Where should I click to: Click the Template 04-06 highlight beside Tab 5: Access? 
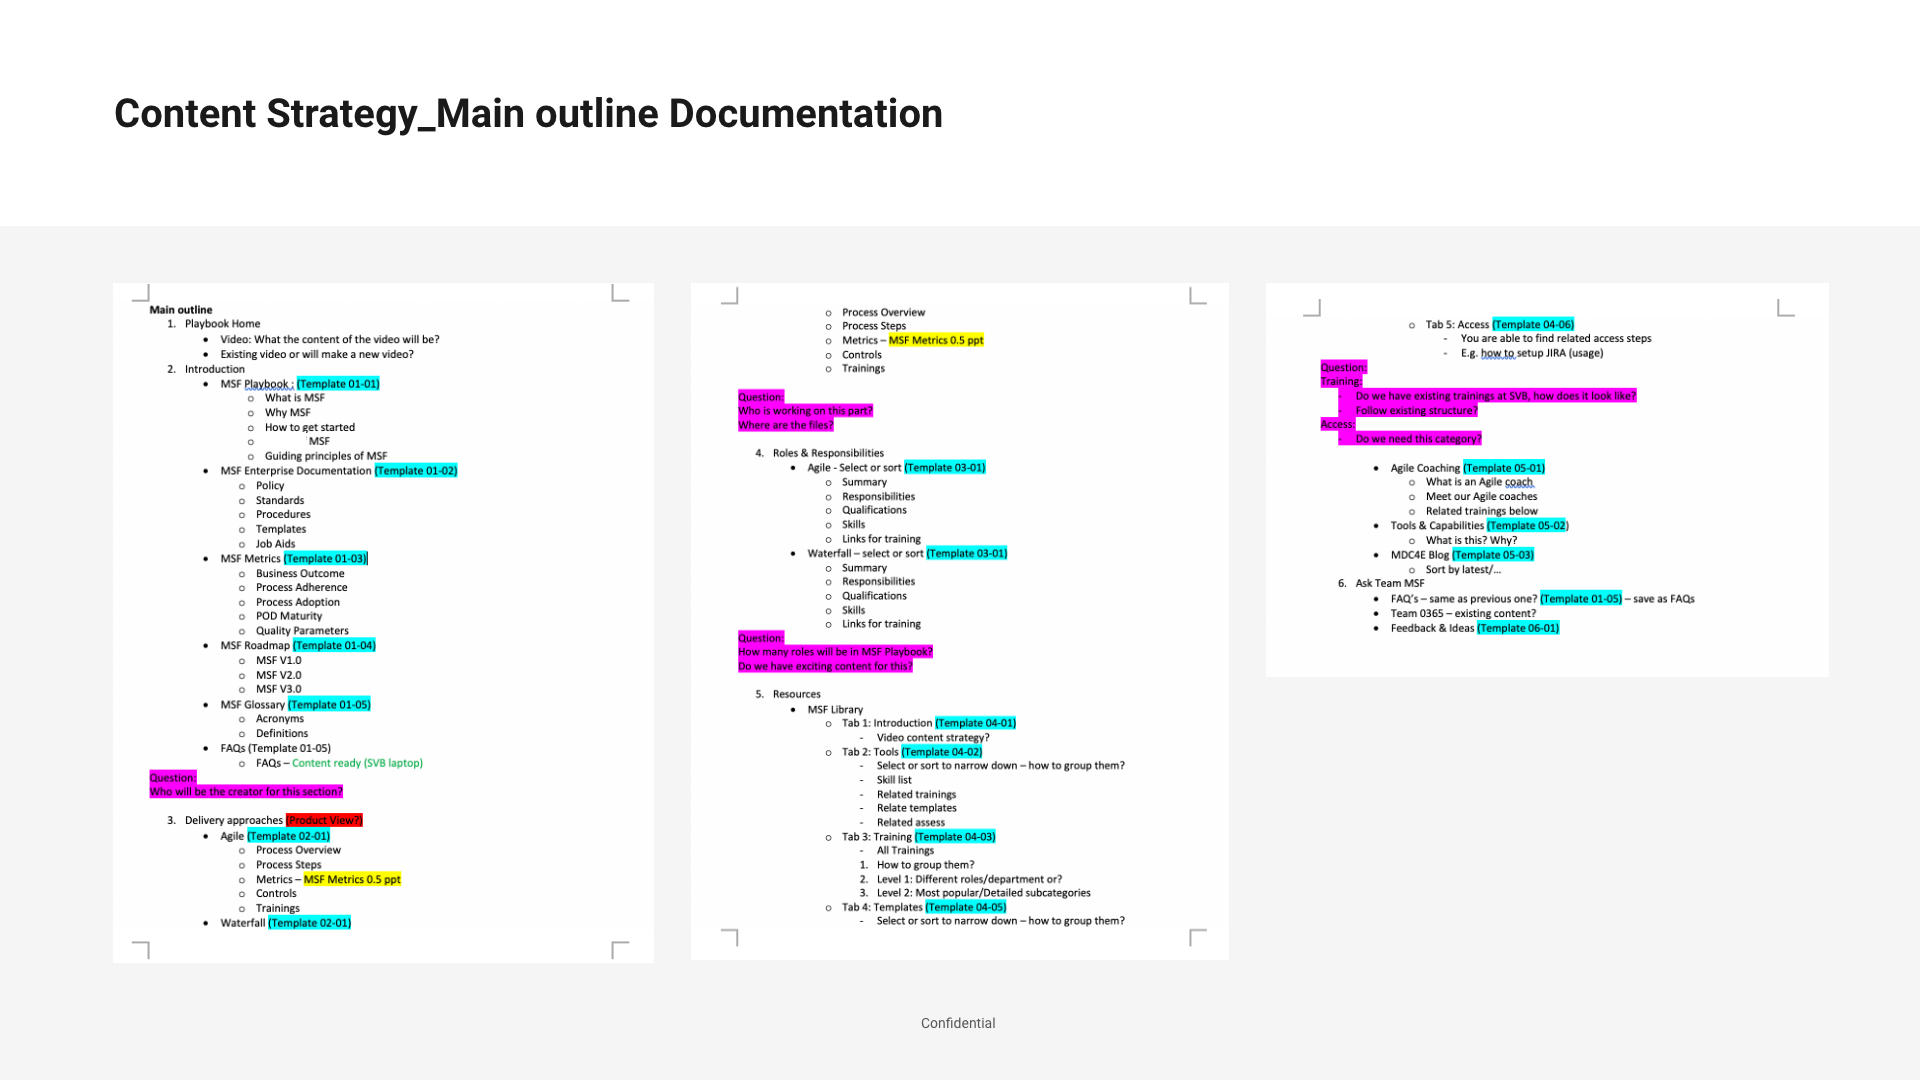click(1533, 325)
